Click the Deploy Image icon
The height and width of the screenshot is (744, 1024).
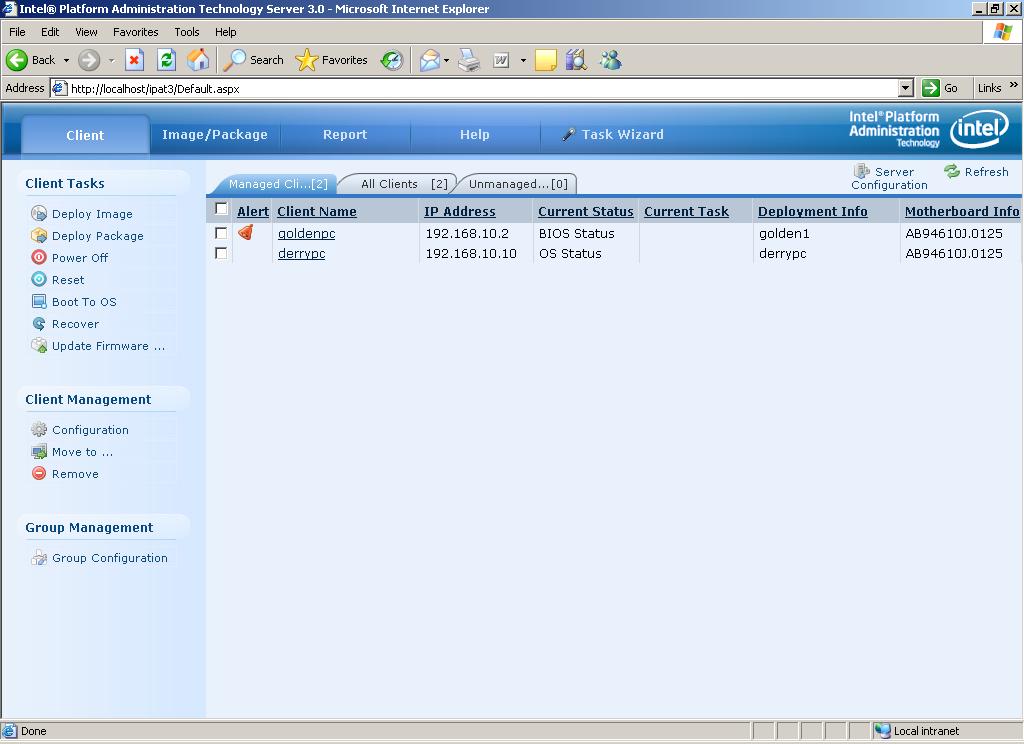(39, 214)
